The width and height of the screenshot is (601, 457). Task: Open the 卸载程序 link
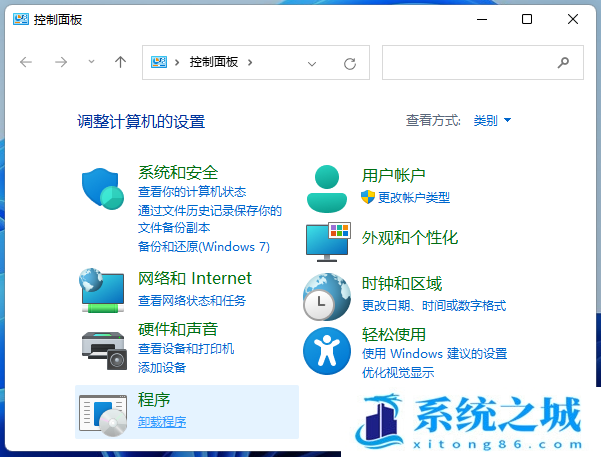click(162, 422)
